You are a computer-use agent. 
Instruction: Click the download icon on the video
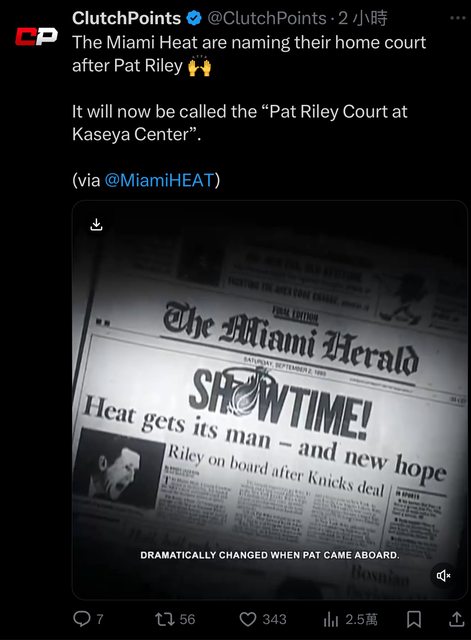[96, 224]
